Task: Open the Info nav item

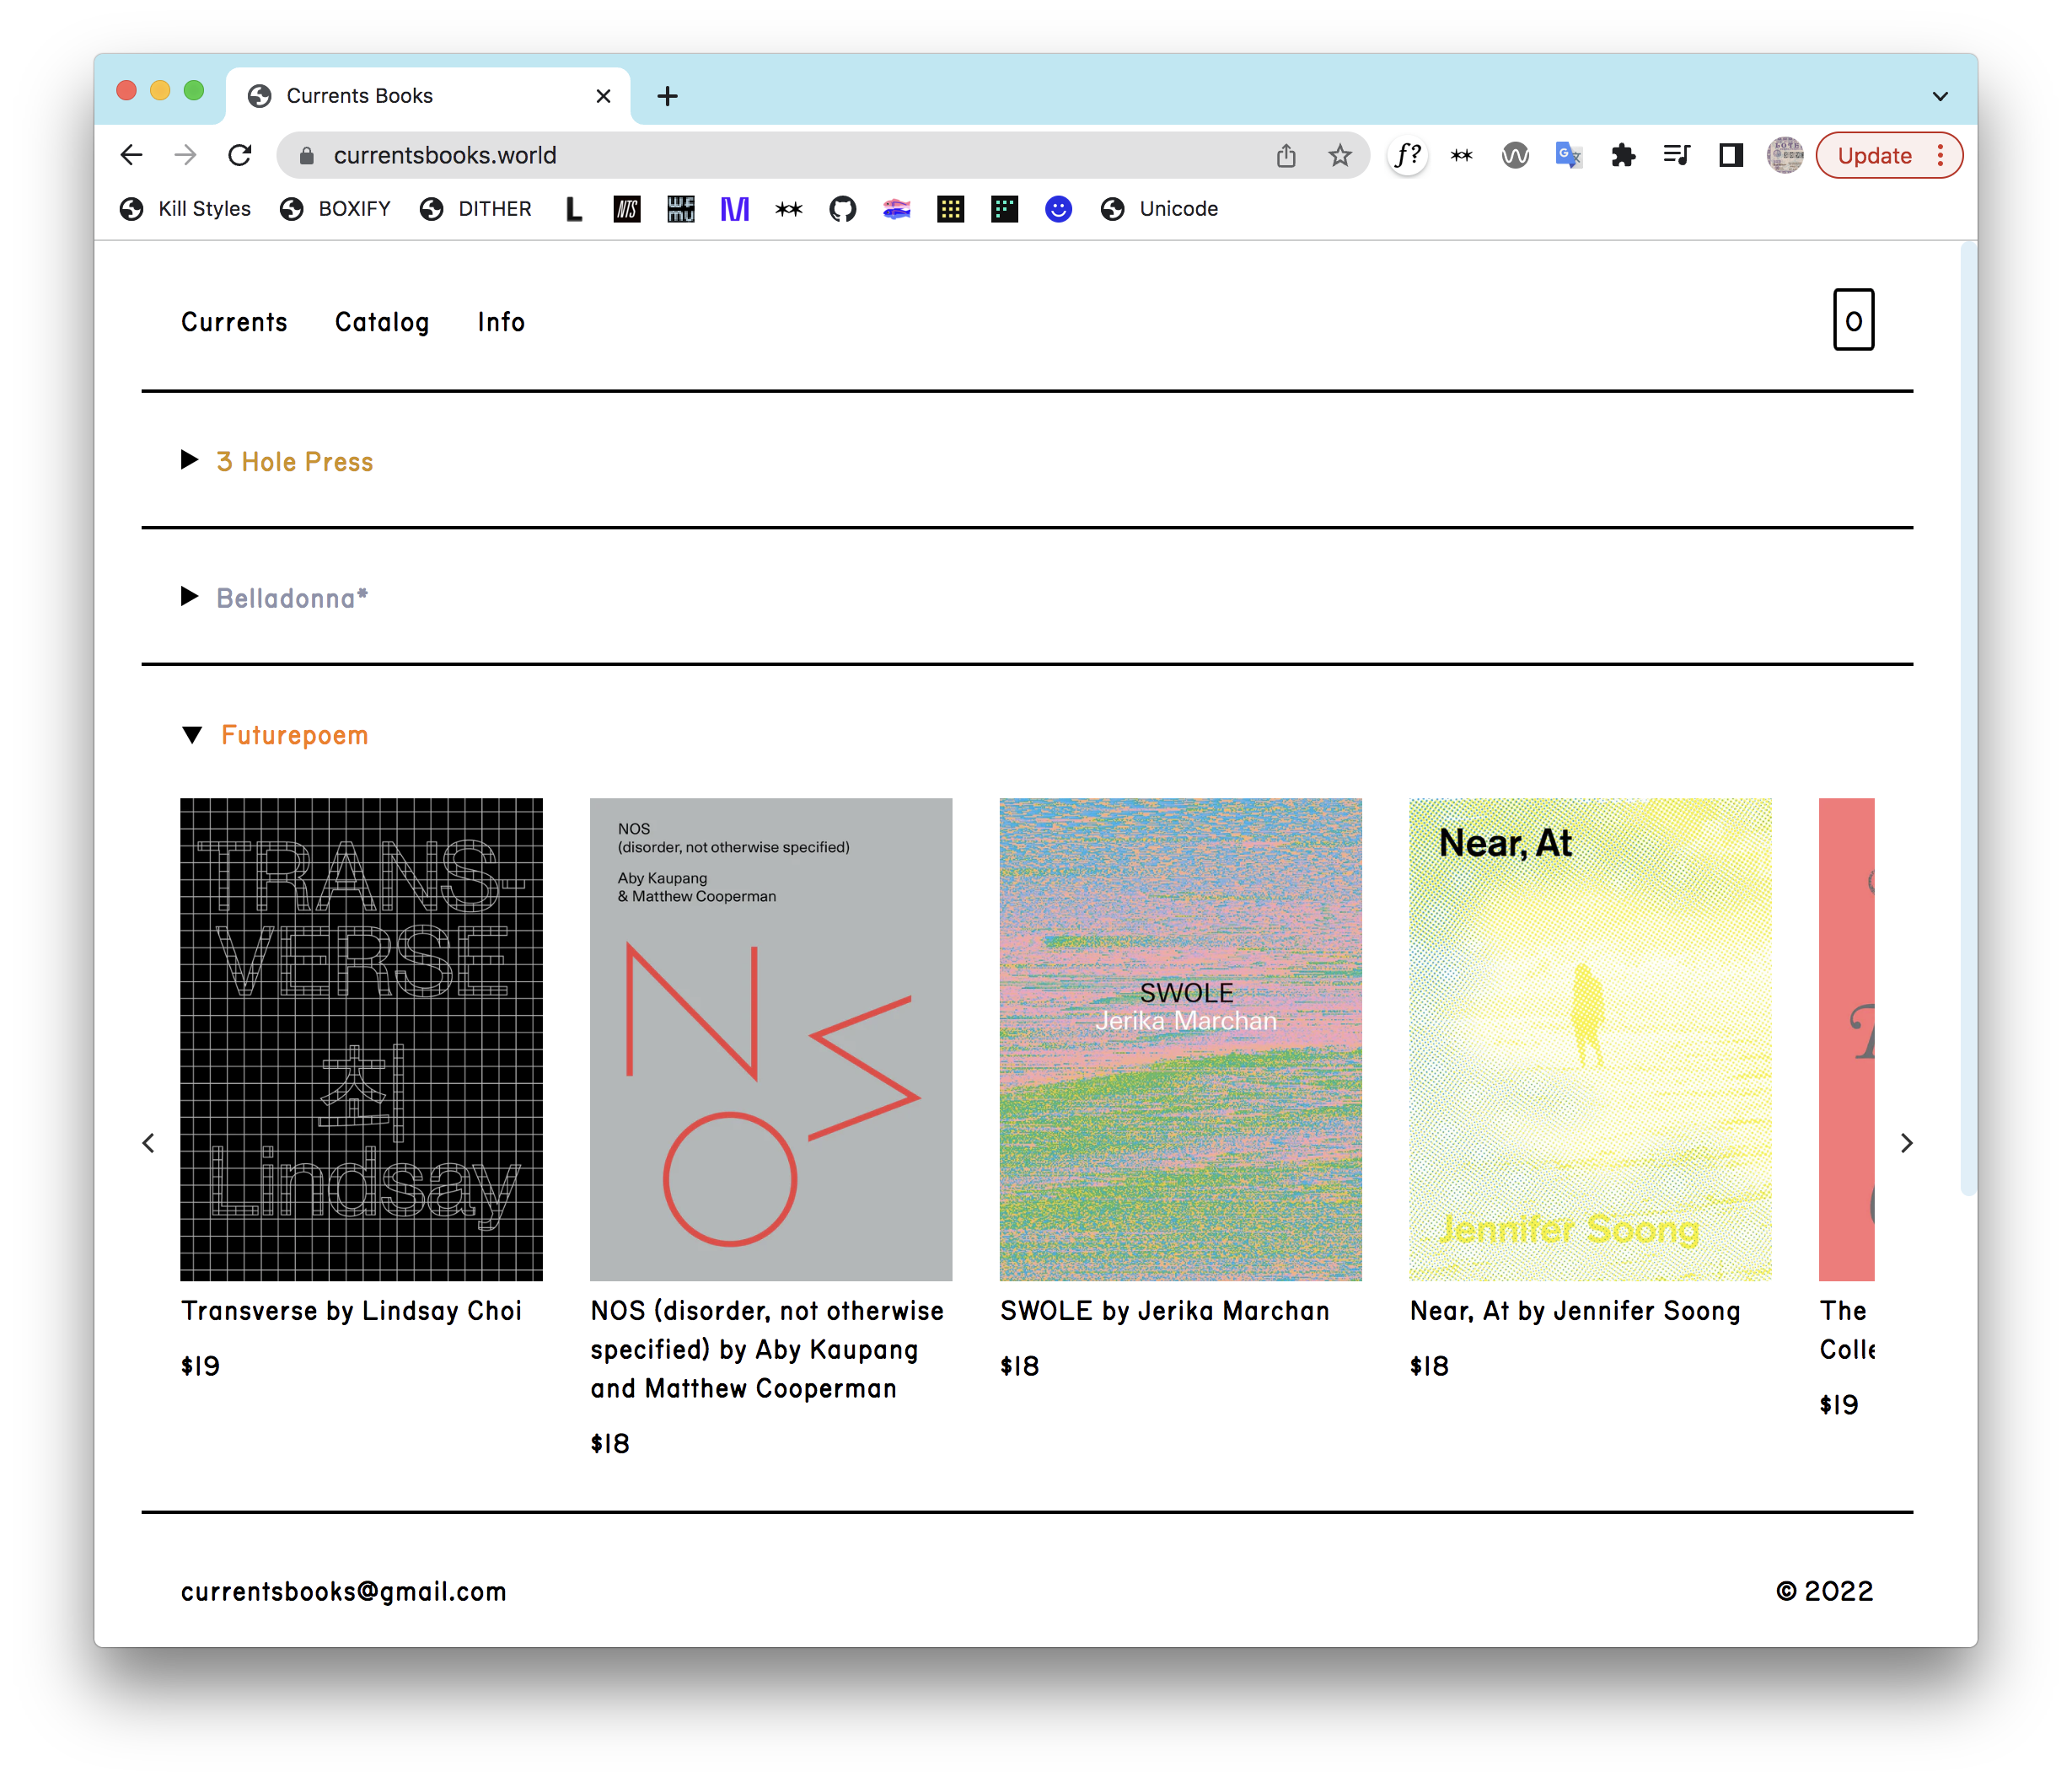Action: coord(501,322)
